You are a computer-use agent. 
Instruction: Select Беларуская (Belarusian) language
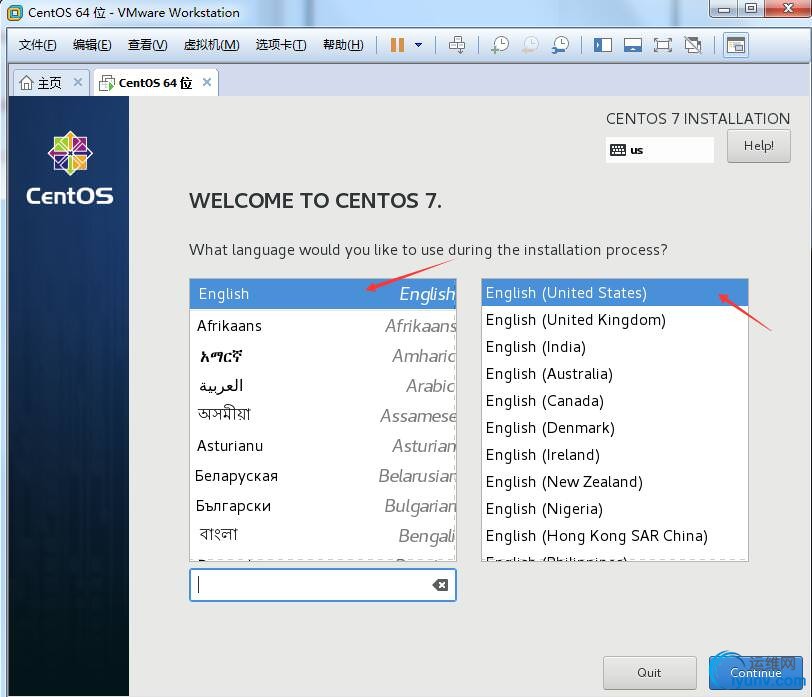point(323,476)
